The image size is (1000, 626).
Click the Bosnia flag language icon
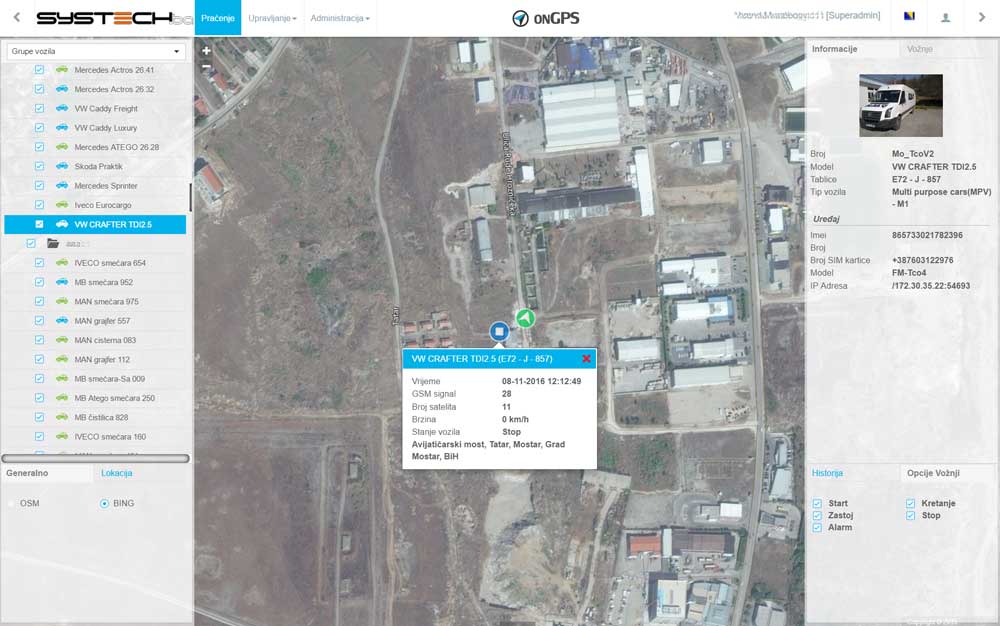pos(908,18)
